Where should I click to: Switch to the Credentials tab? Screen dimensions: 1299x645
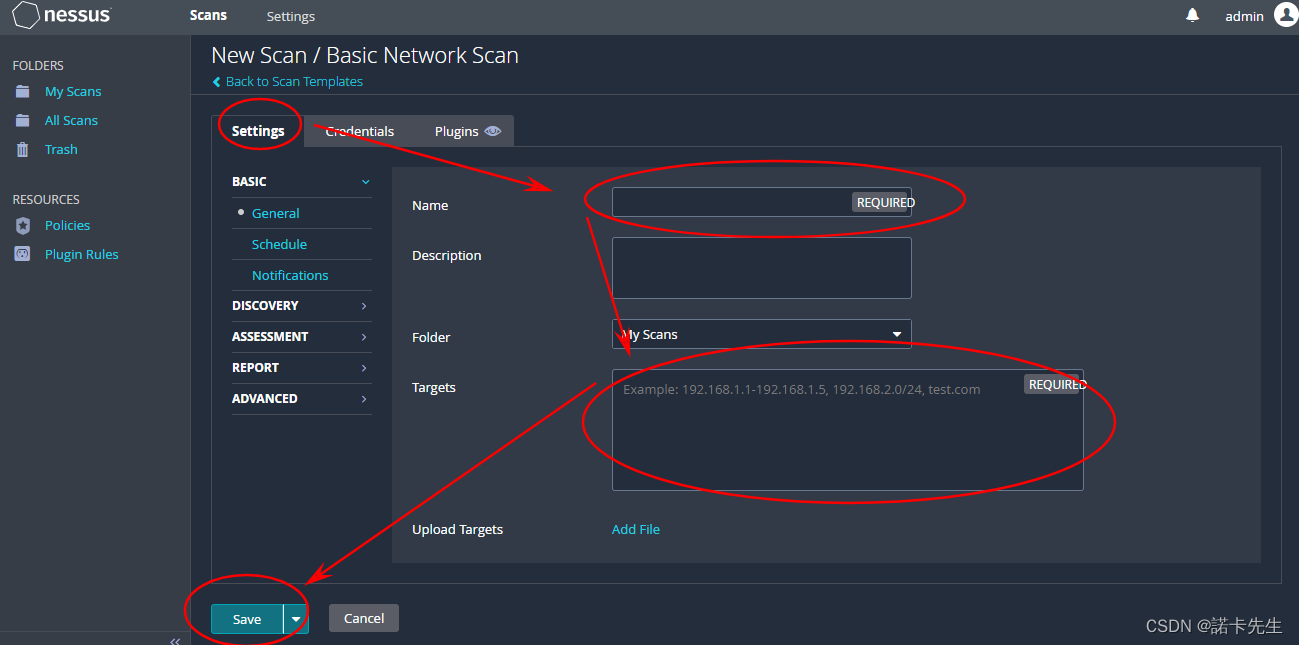tap(360, 131)
